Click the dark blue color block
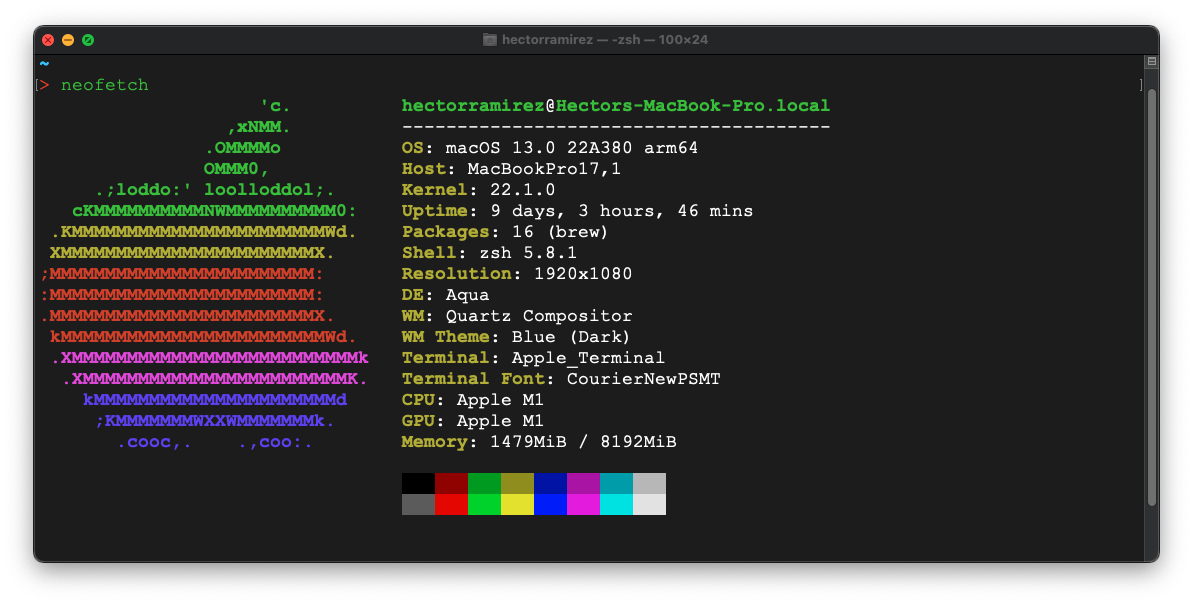The height and width of the screenshot is (604, 1193). [550, 483]
